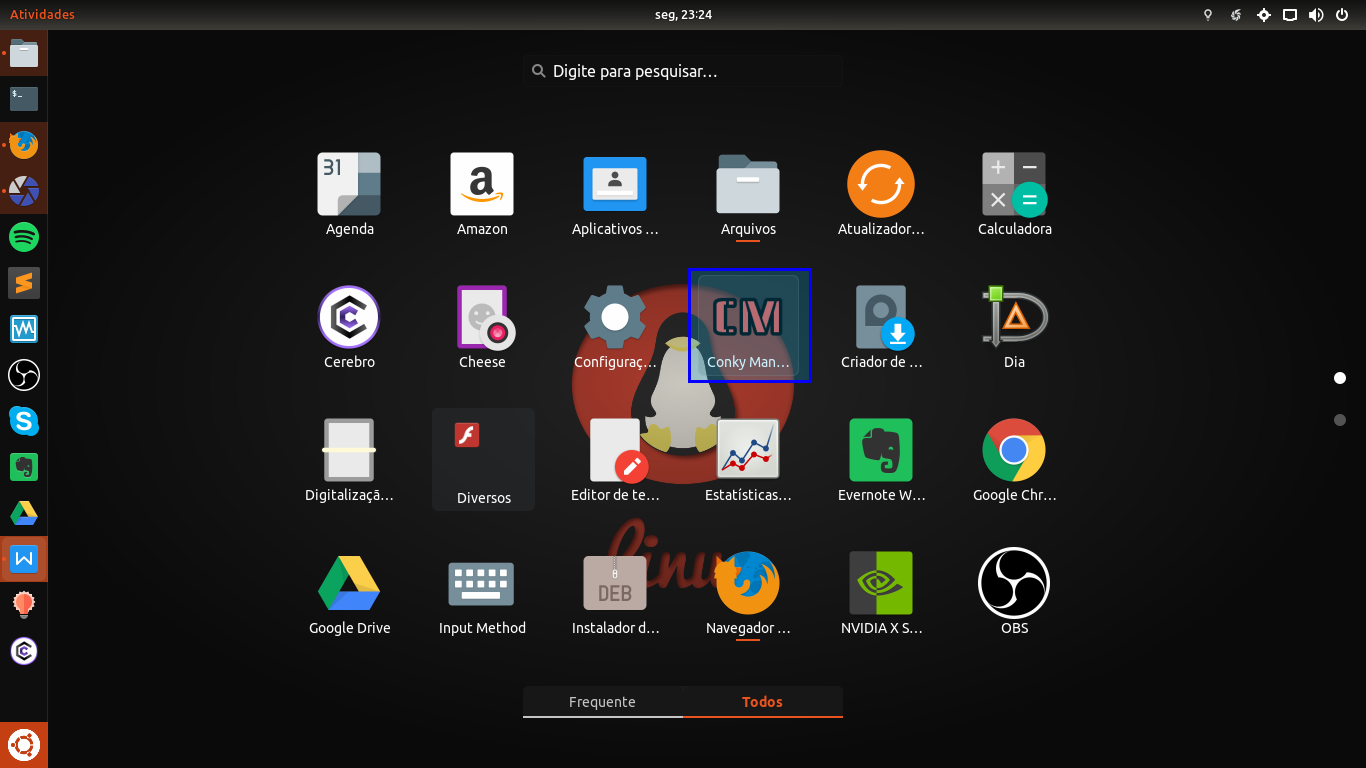1366x768 pixels.
Task: Open Sublime Text from the dock
Action: [24, 283]
